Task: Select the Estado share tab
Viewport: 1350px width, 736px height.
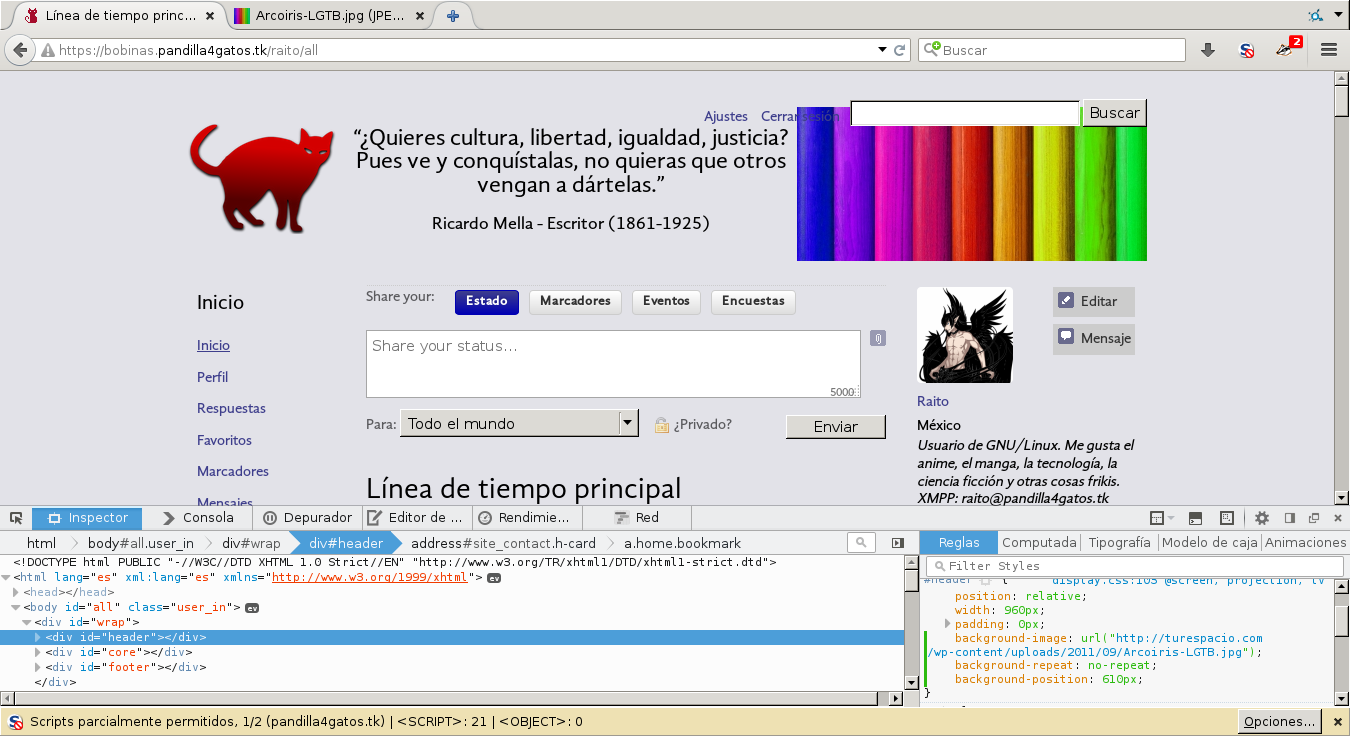Action: click(x=486, y=301)
